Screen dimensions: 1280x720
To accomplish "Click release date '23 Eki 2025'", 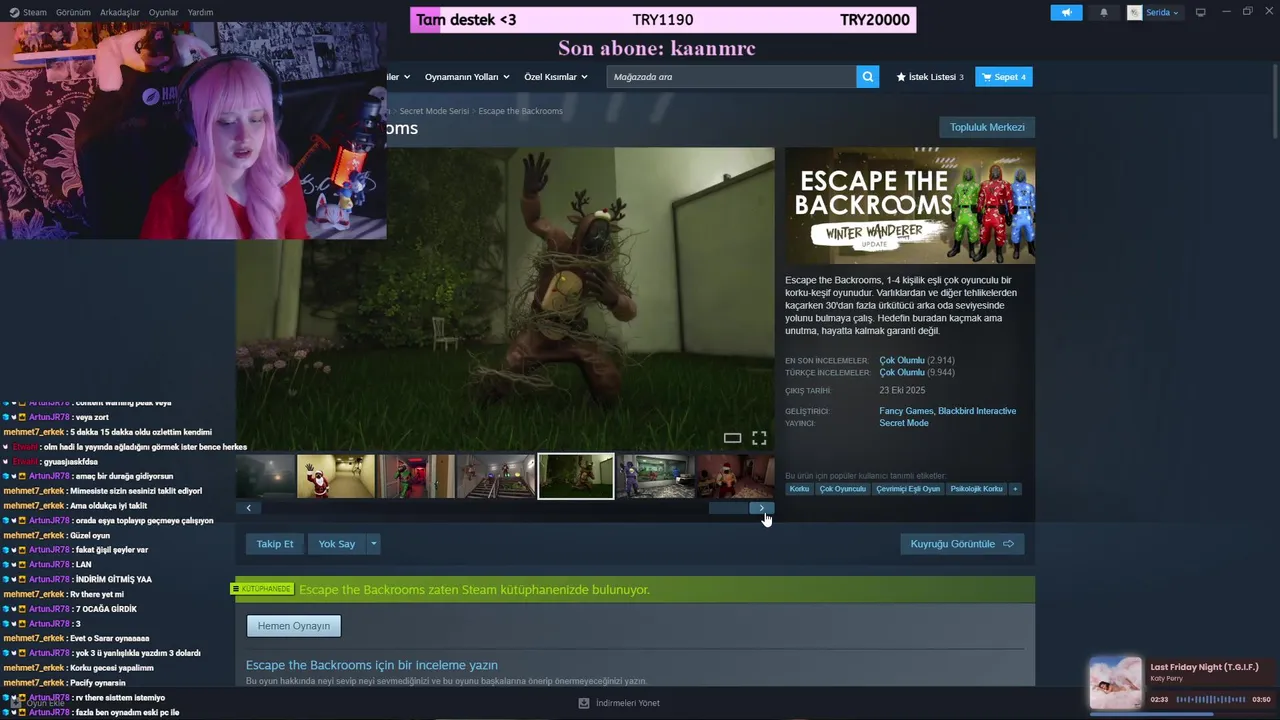I will [x=902, y=391].
